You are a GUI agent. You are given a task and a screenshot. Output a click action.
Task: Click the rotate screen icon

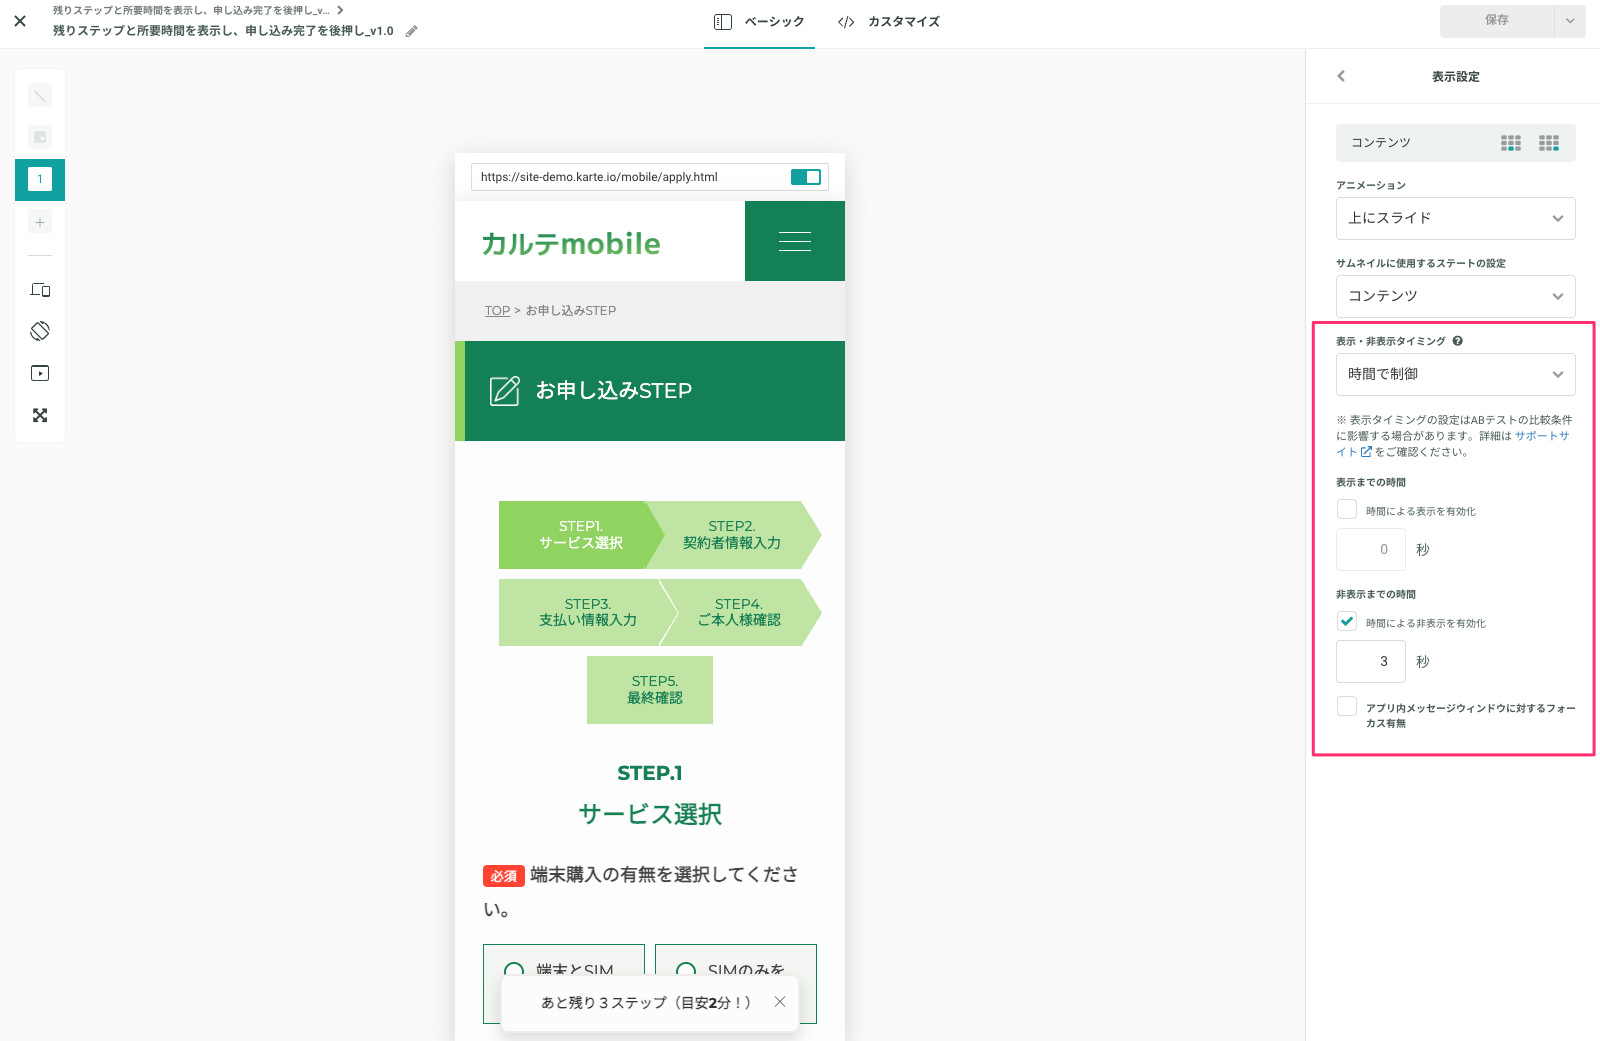click(x=40, y=331)
